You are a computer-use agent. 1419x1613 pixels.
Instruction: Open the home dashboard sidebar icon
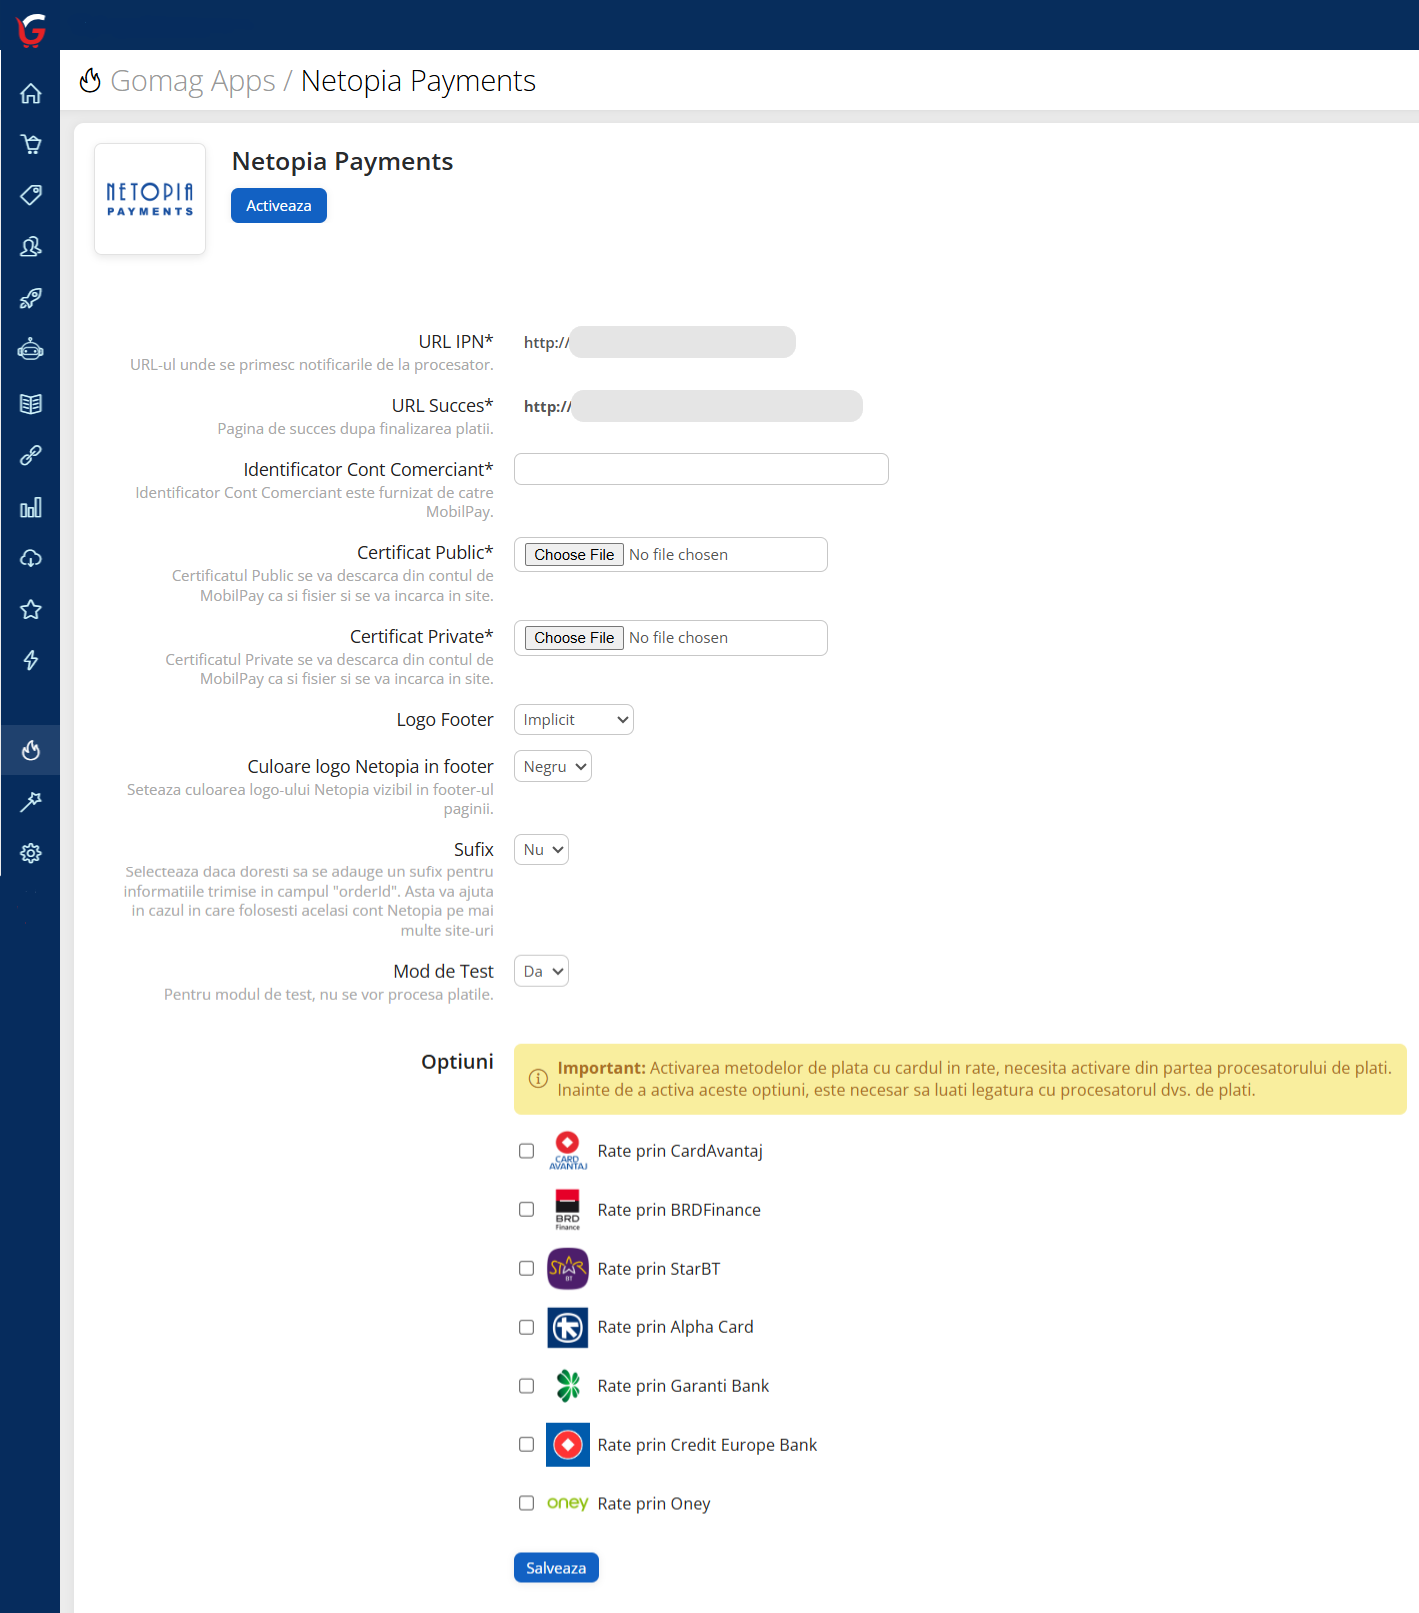click(x=31, y=93)
